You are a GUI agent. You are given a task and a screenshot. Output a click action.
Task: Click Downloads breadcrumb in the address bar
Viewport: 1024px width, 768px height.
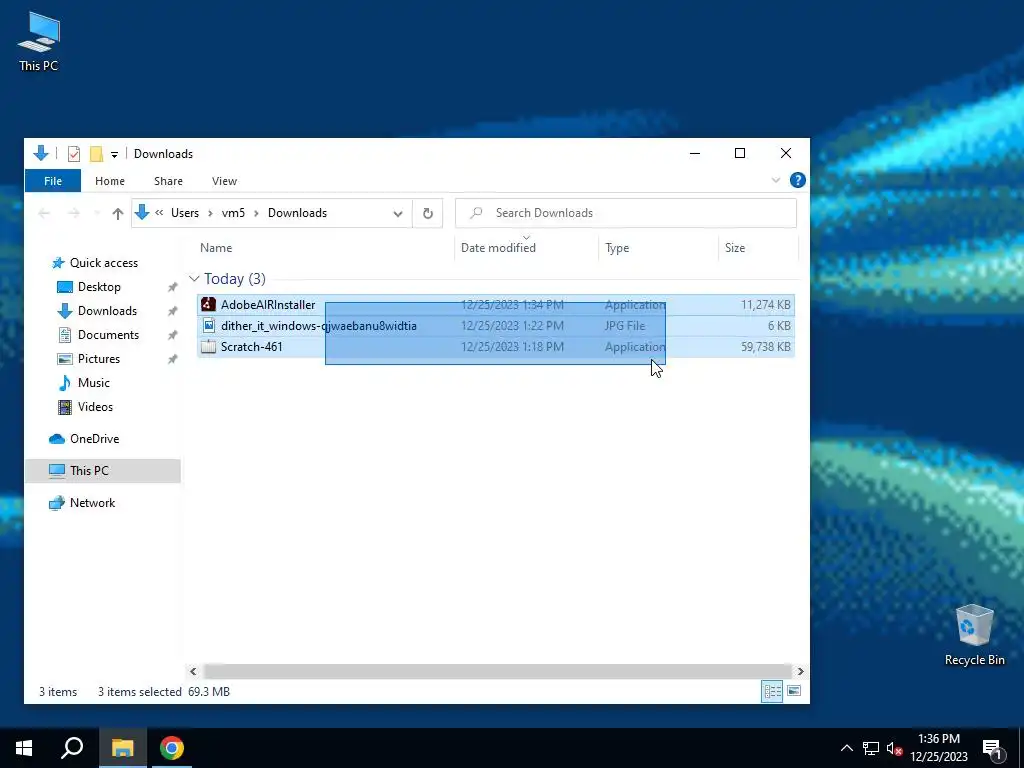[297, 213]
